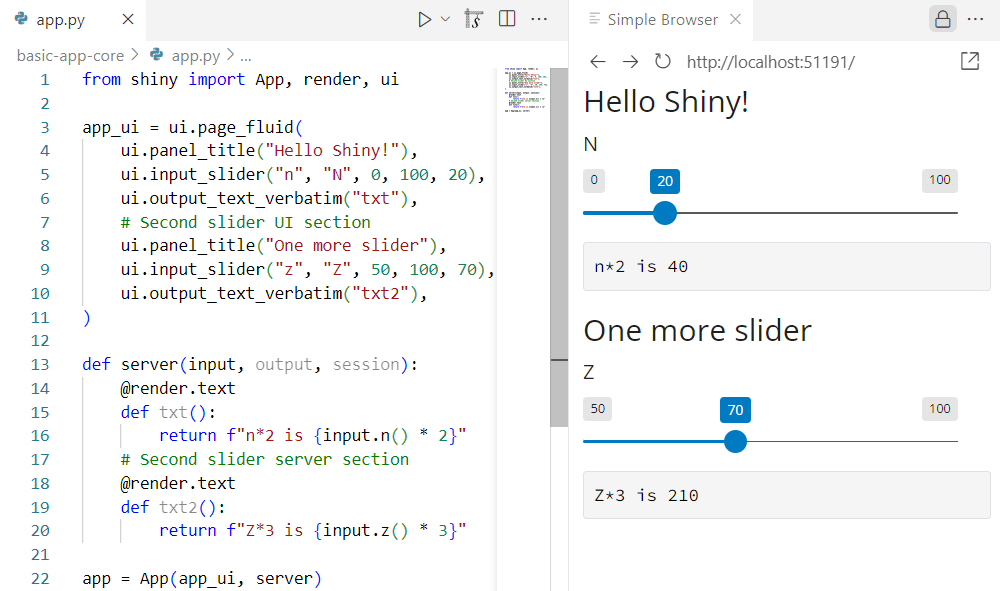1000x591 pixels.
Task: Open localhost page in external browser
Action: click(x=969, y=62)
